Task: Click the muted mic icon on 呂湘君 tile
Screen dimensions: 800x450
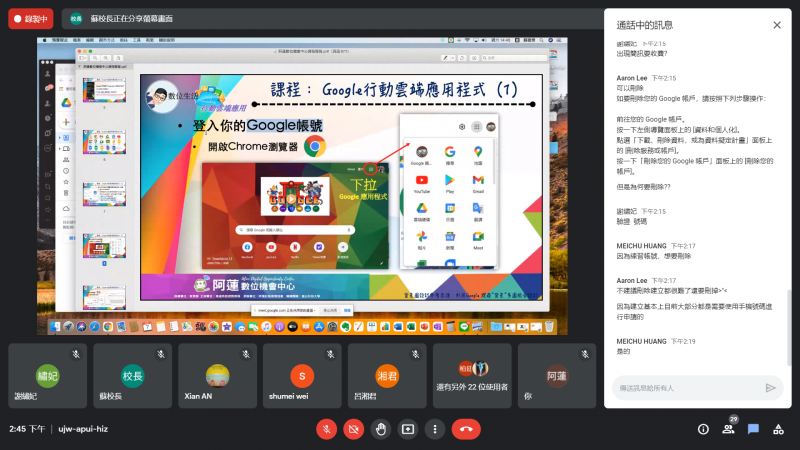Action: click(x=415, y=354)
